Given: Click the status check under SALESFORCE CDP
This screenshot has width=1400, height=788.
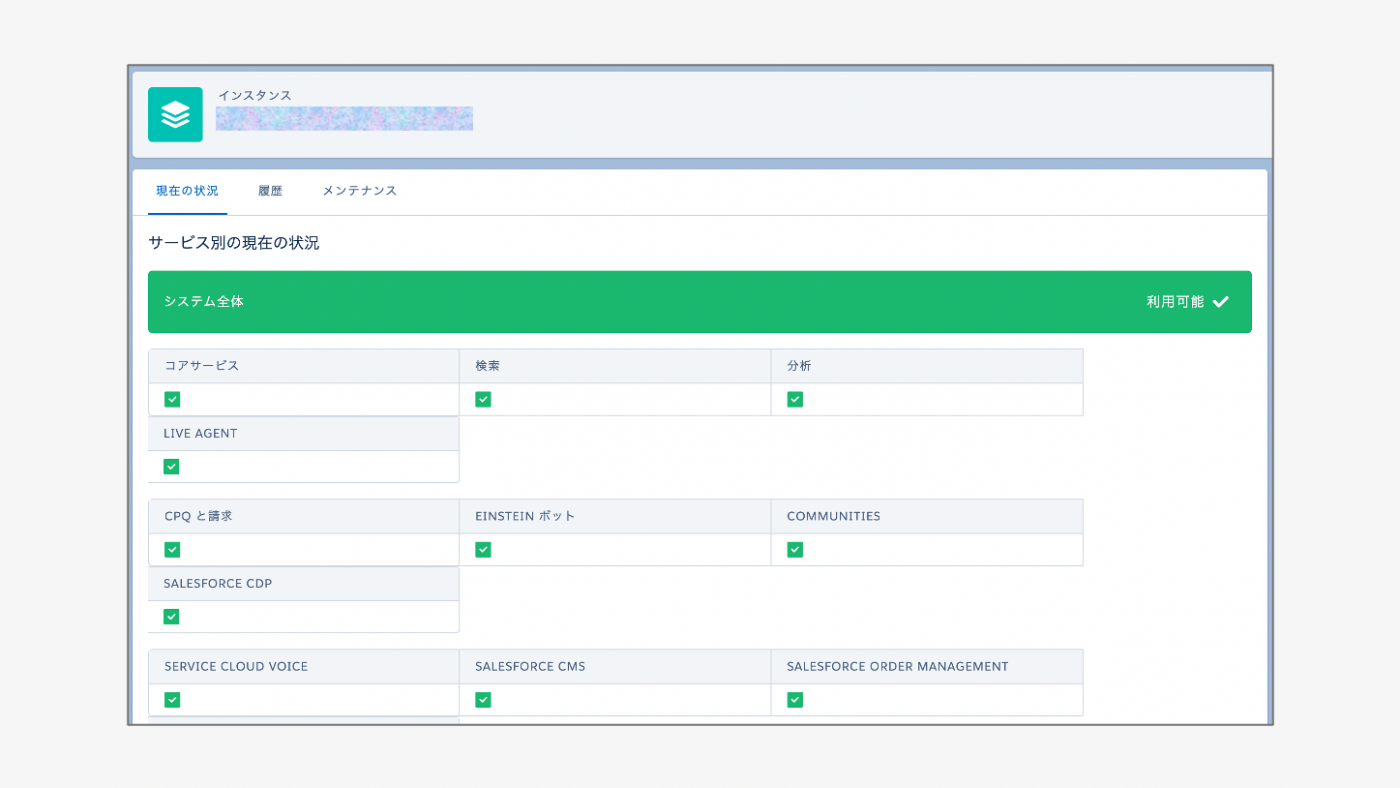Looking at the screenshot, I should click(171, 616).
